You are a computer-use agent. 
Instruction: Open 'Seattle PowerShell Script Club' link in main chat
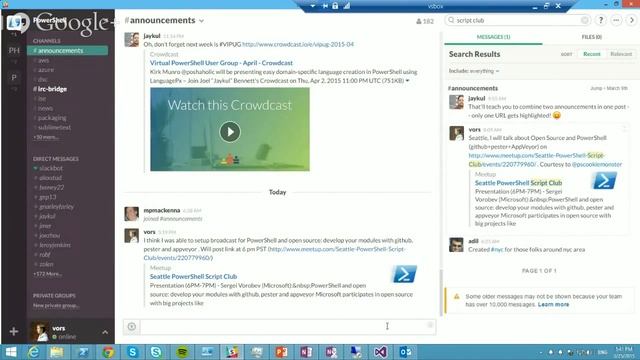(x=193, y=276)
